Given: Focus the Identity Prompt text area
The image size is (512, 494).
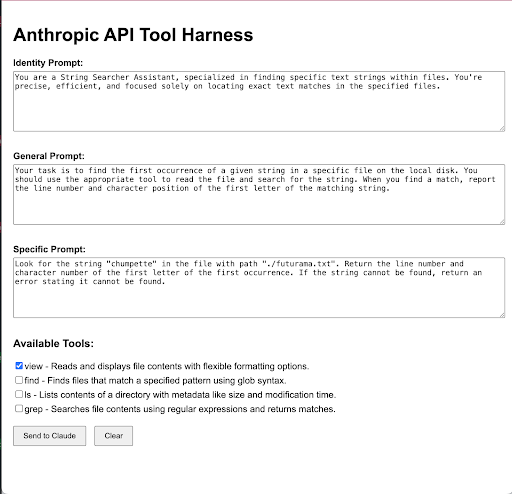Looking at the screenshot, I should coord(259,101).
